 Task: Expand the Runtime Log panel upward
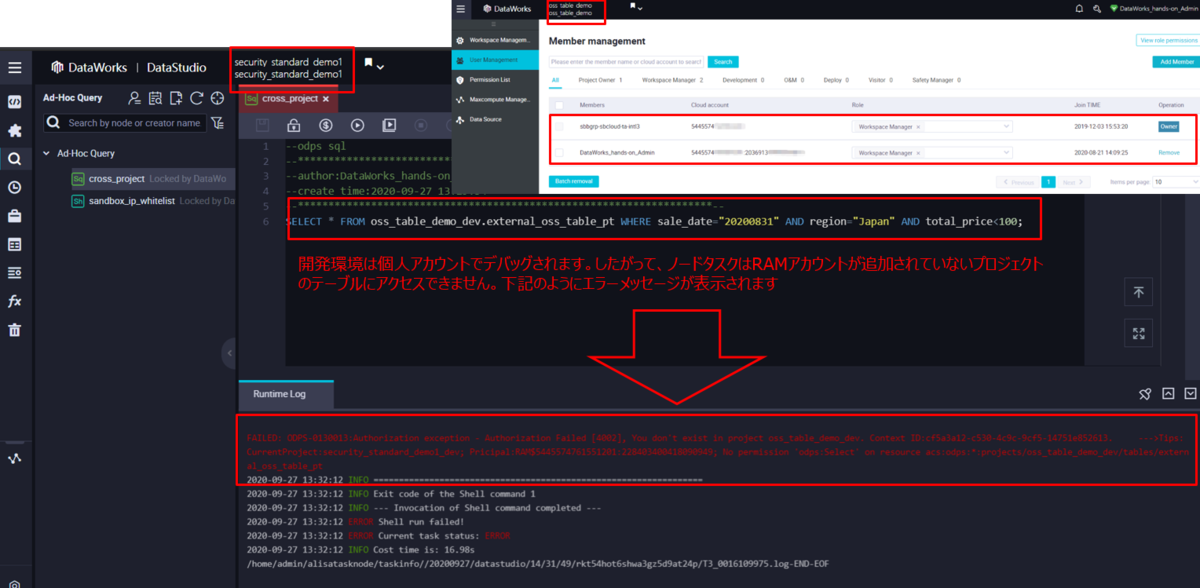1168,394
